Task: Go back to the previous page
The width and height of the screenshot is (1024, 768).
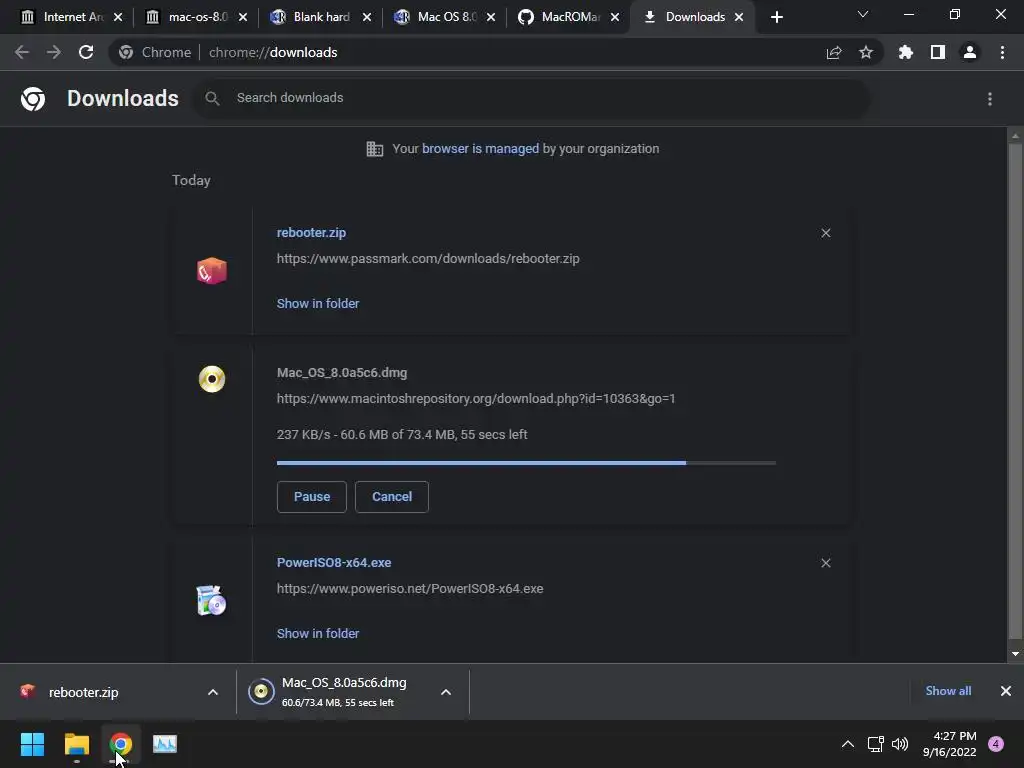Action: pyautogui.click(x=22, y=52)
